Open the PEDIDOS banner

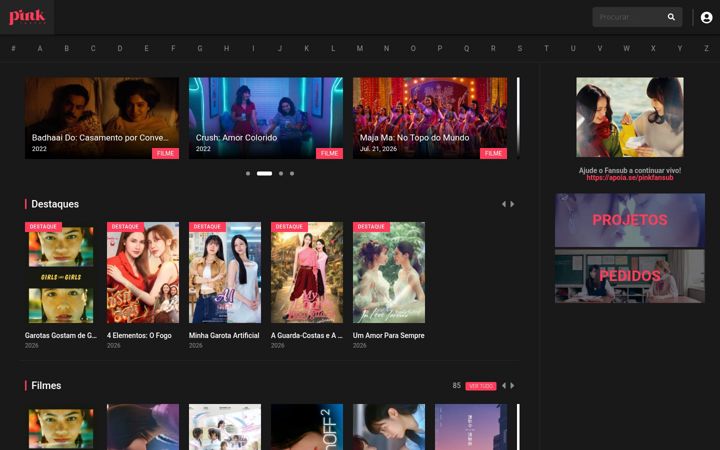pos(630,276)
